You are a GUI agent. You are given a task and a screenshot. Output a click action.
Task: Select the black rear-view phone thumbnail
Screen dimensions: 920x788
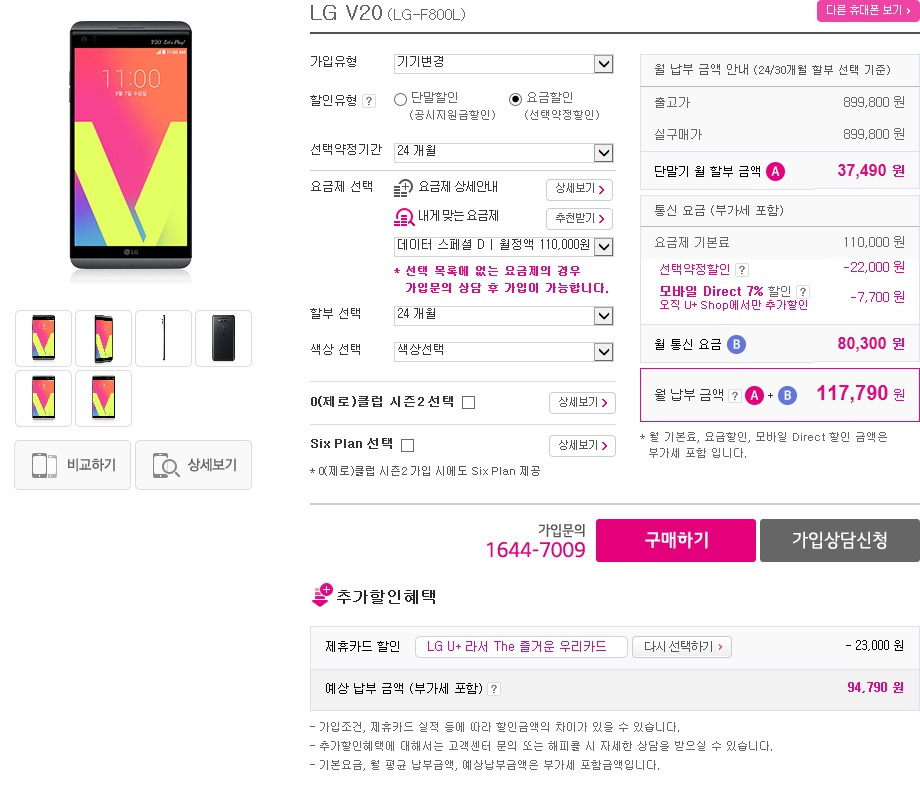(x=223, y=339)
